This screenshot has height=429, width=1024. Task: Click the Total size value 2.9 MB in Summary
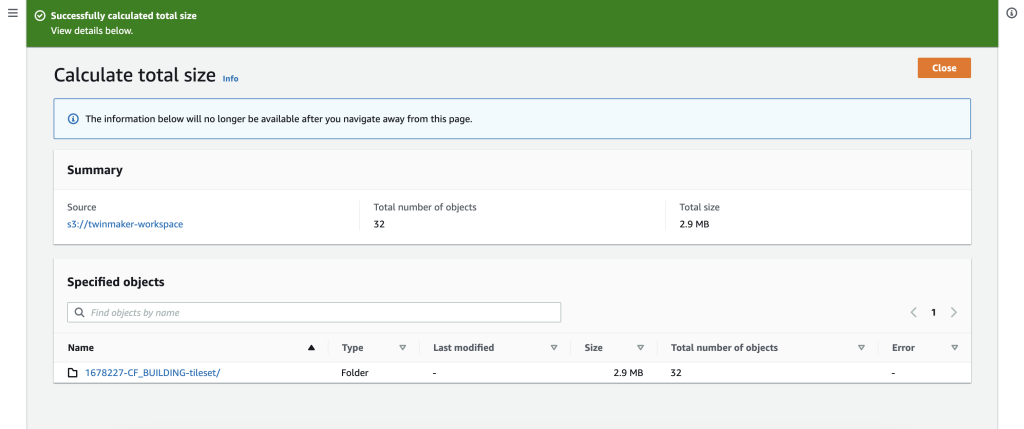(x=694, y=224)
